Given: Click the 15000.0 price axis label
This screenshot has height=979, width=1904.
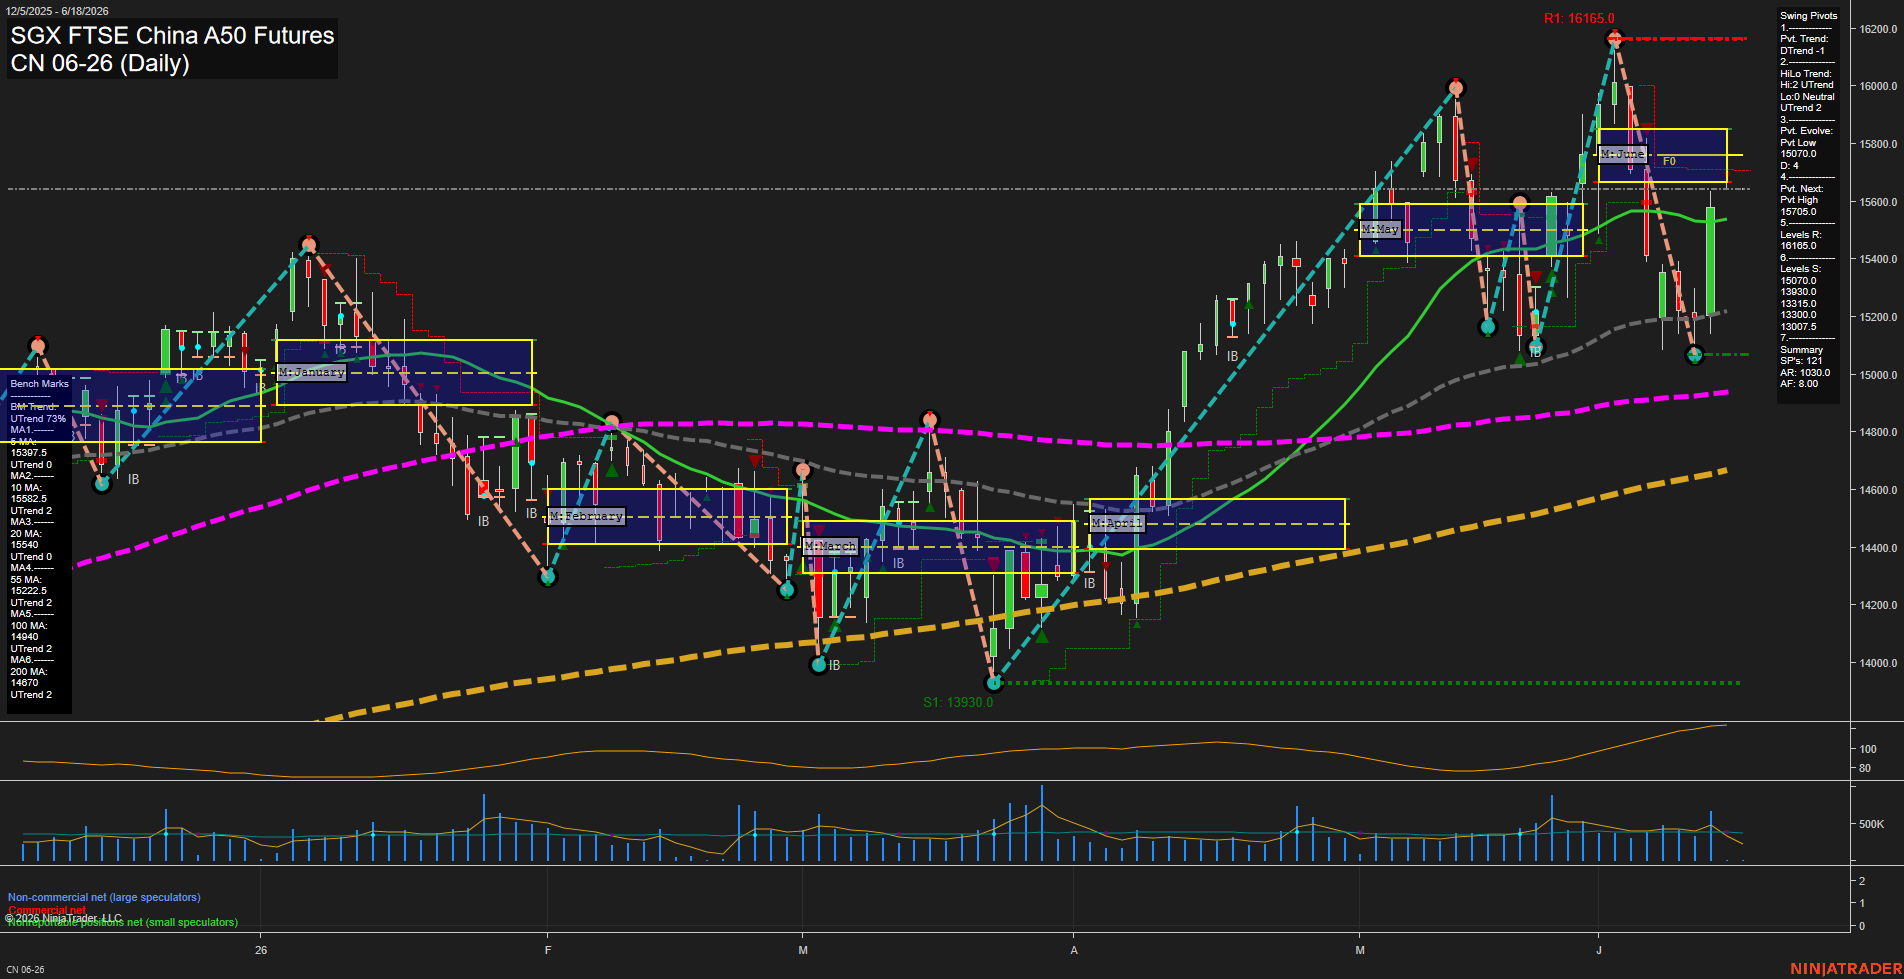Looking at the screenshot, I should tap(1878, 375).
